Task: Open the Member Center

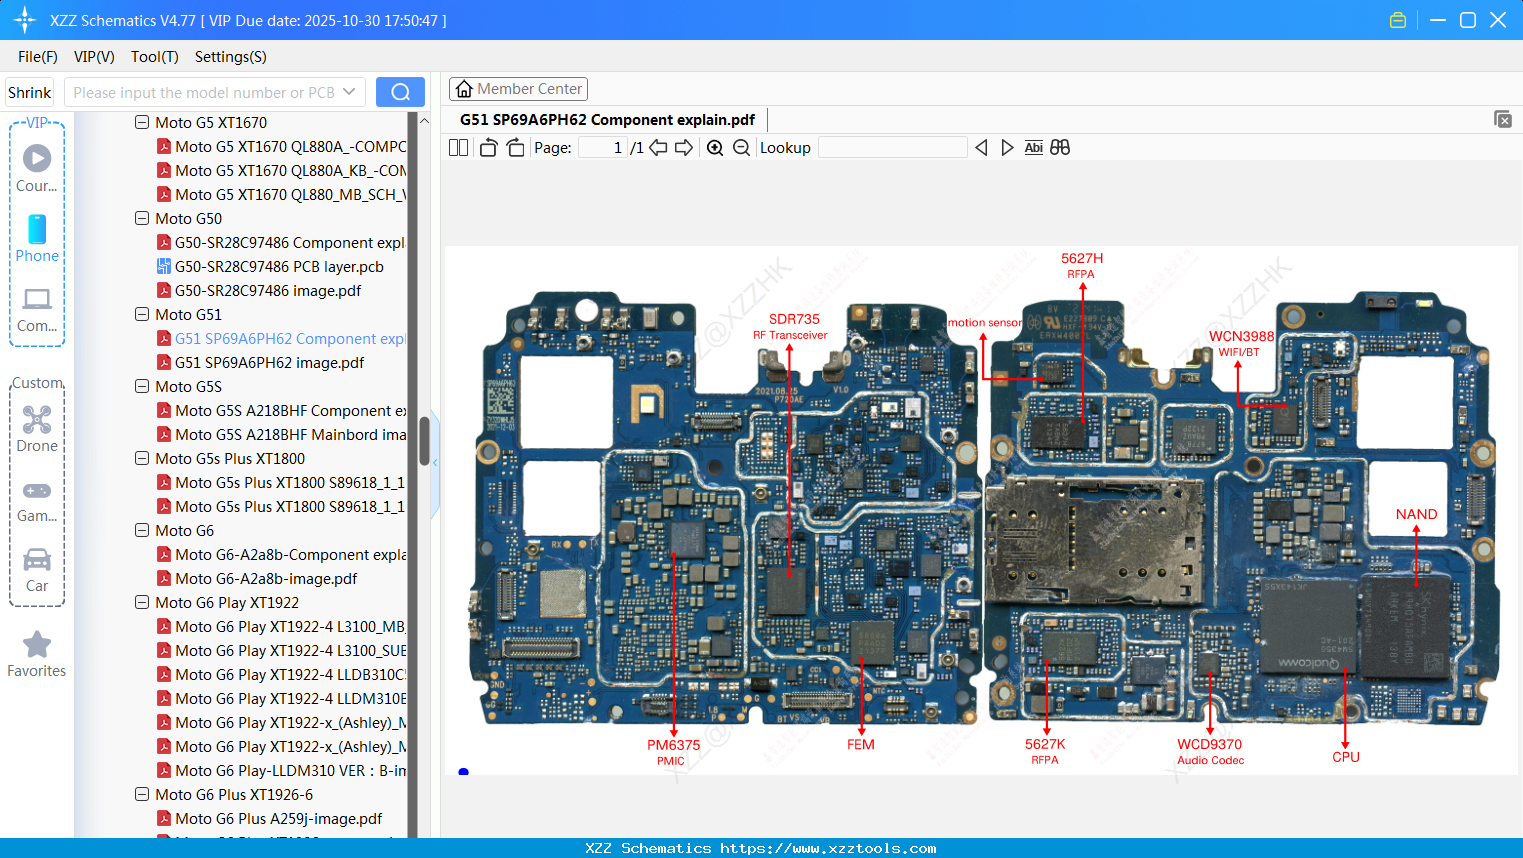Action: (518, 88)
